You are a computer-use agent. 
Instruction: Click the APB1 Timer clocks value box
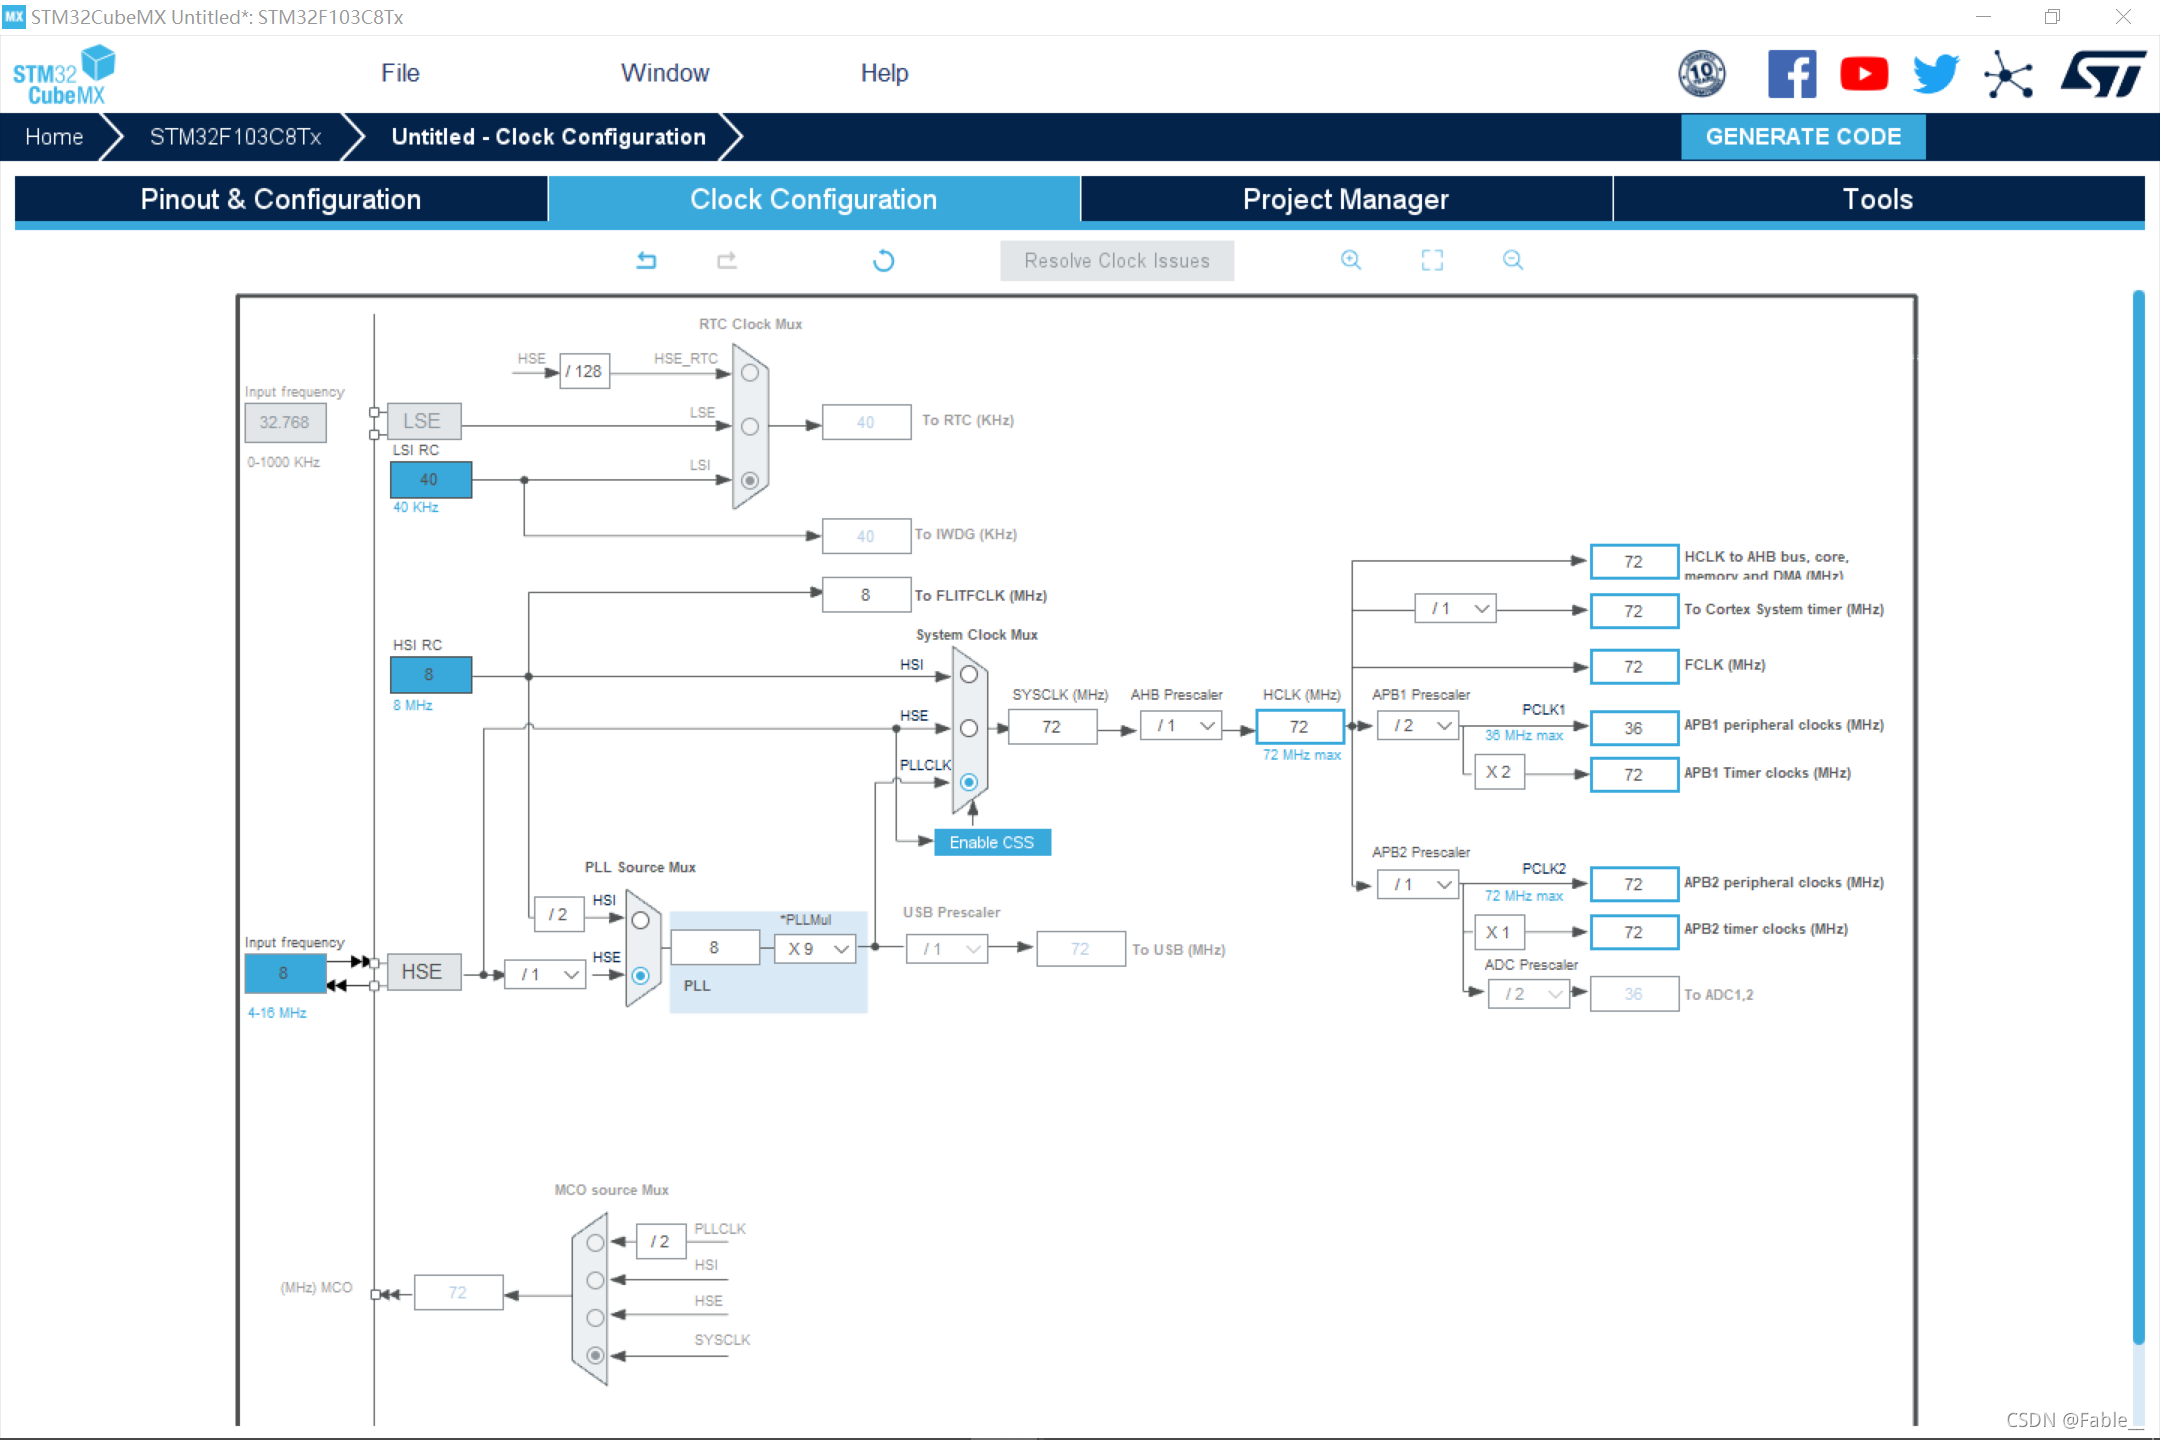(1634, 775)
